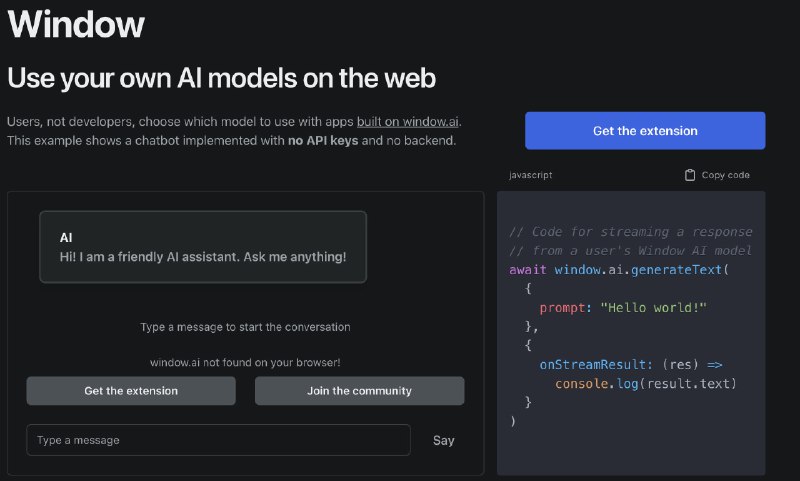This screenshot has width=800, height=481.
Task: Click the await window.ai.generateText code line
Action: tap(619, 269)
